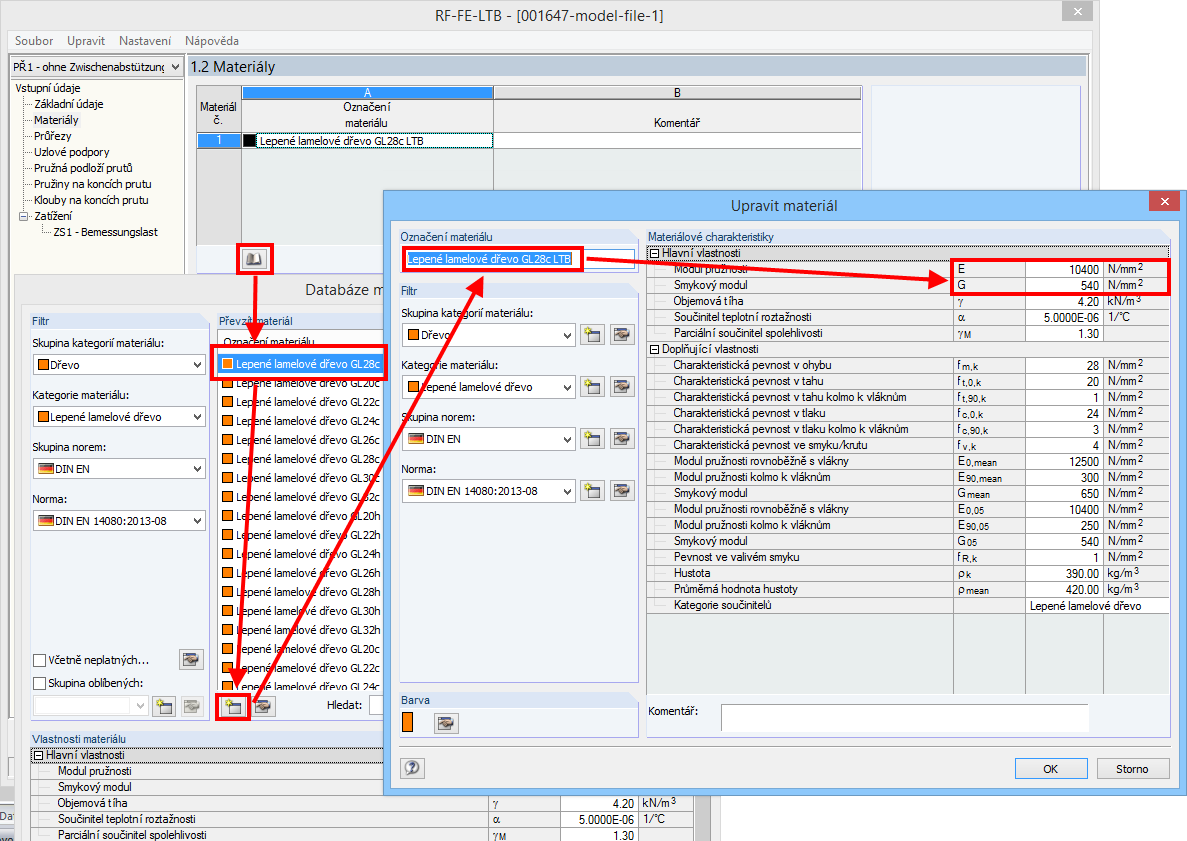Select Materiály in navigator tree
Viewport: 1187px width, 841px height.
tap(56, 120)
